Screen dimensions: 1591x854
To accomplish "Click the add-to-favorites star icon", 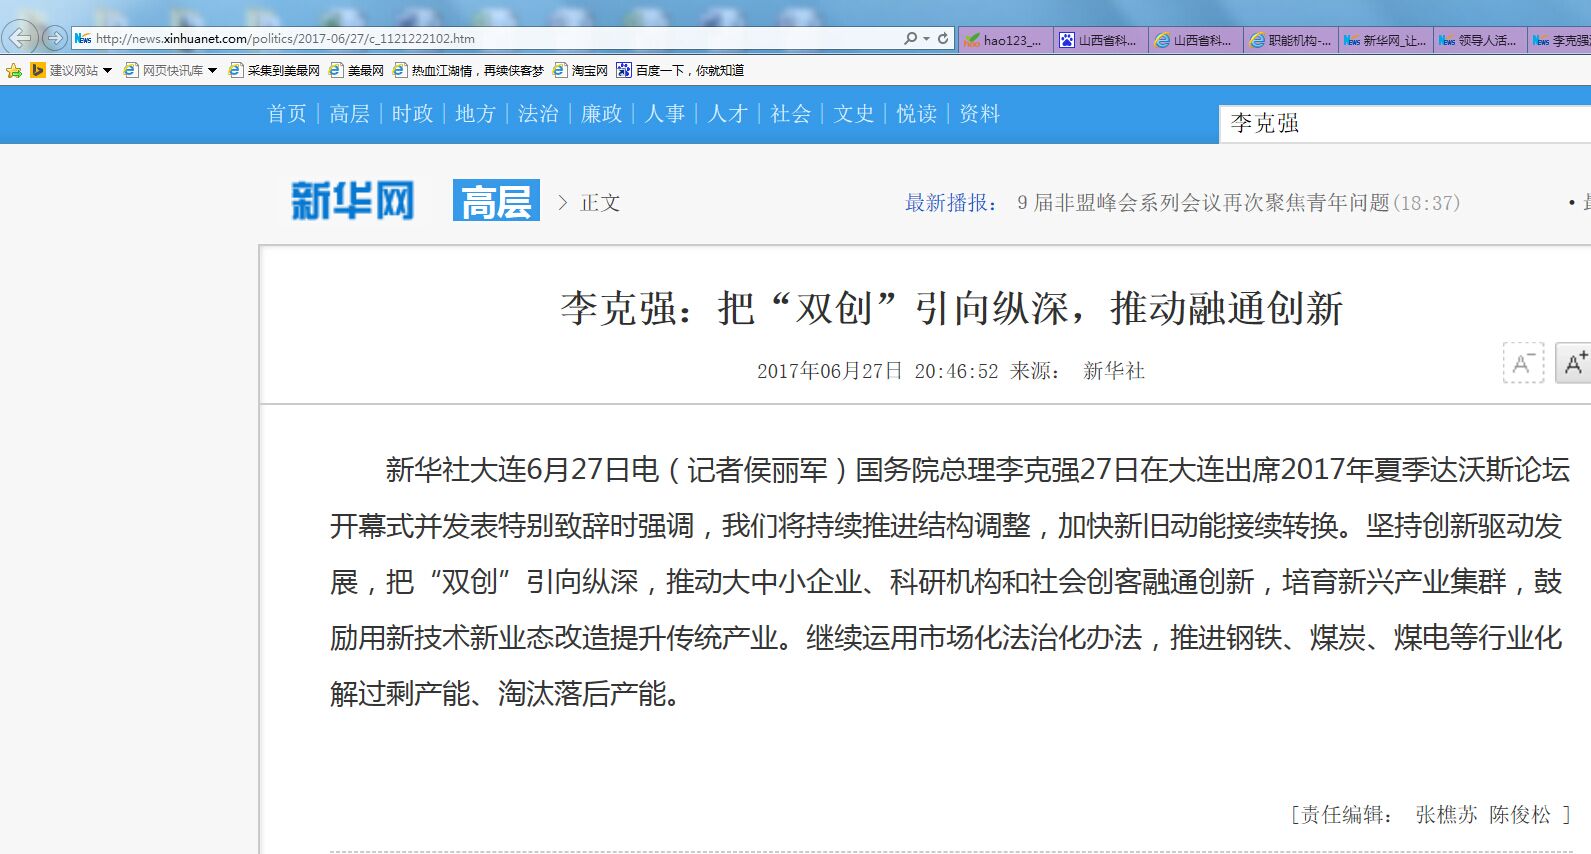I will (14, 70).
